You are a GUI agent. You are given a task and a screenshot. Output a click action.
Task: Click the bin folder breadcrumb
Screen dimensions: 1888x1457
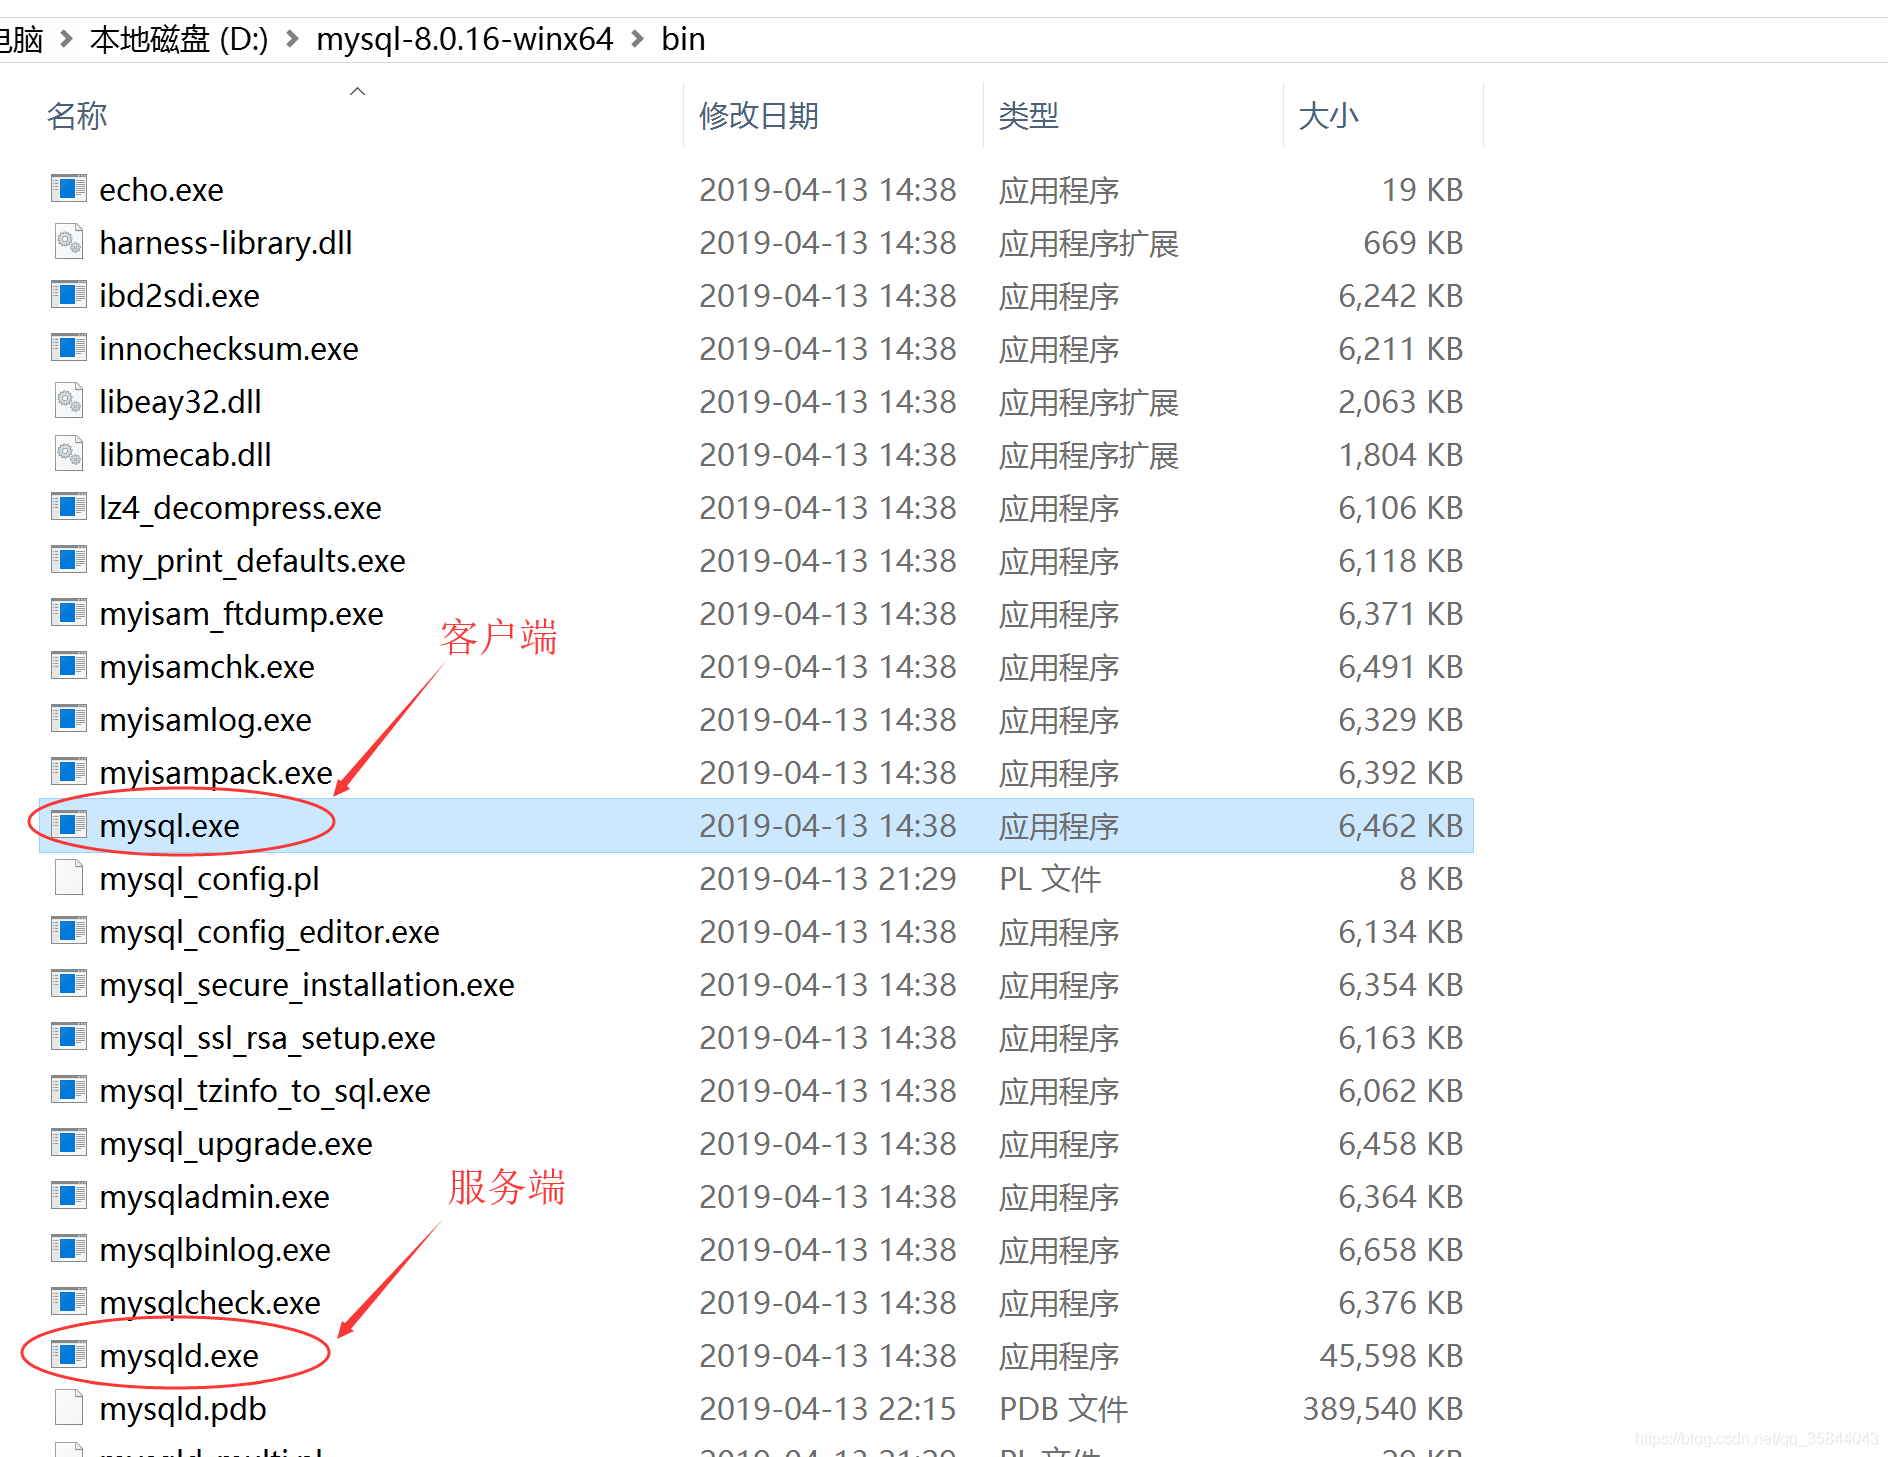(683, 39)
